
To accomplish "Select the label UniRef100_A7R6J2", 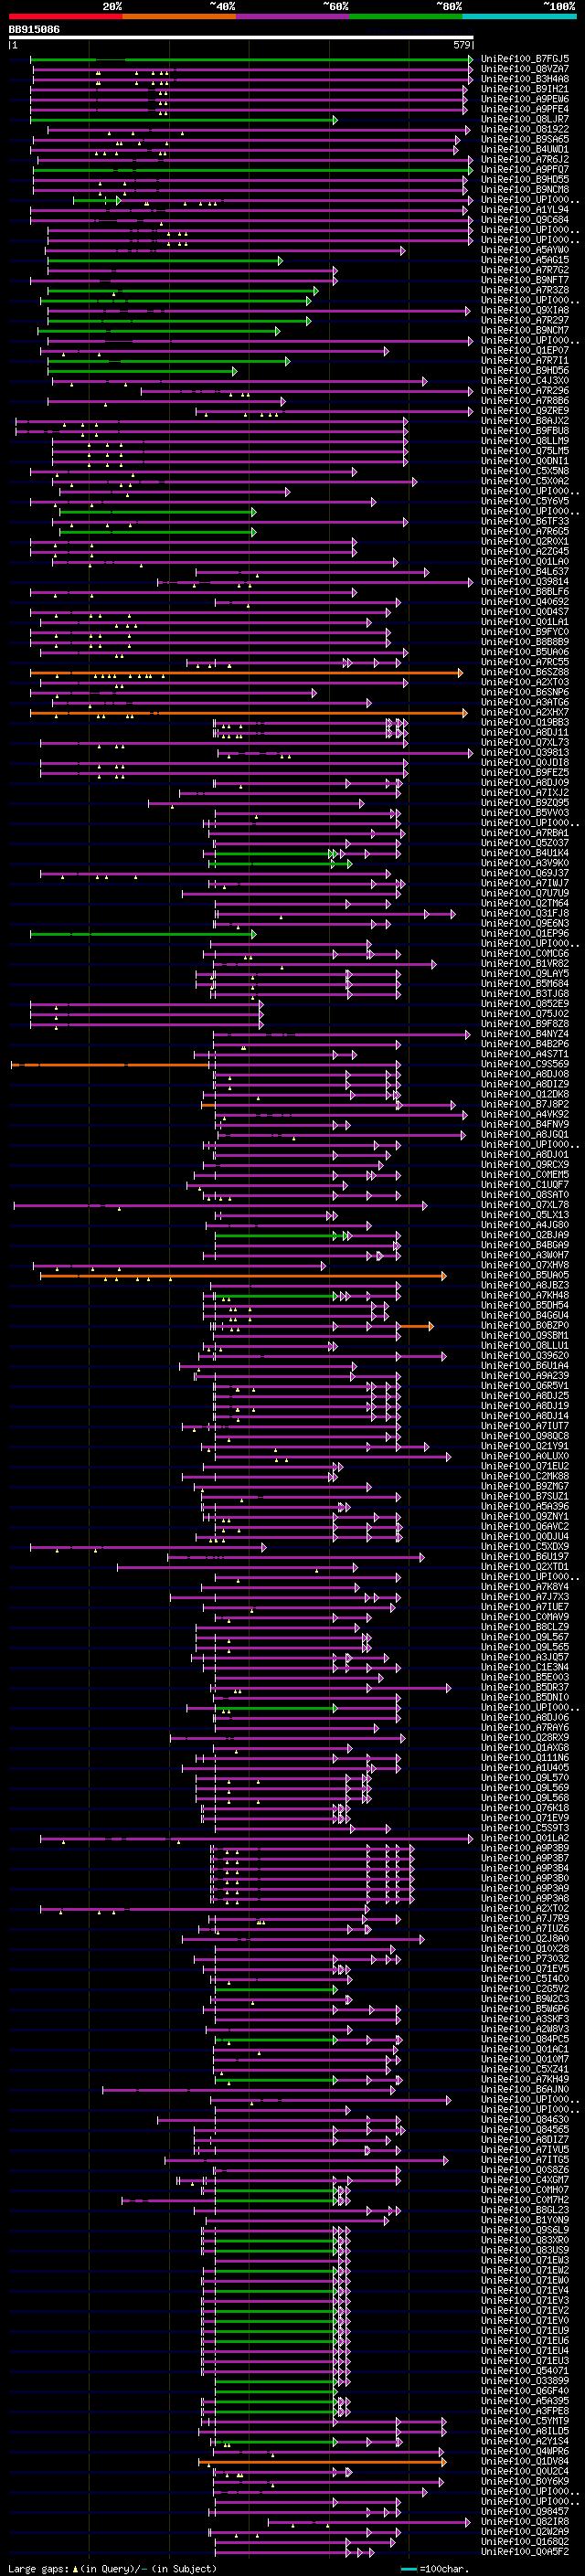I will tap(525, 160).
